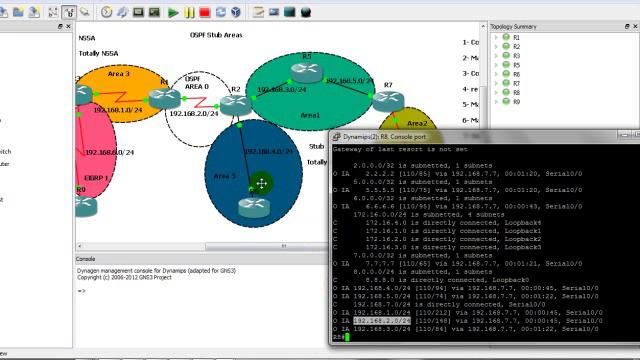Expand R3 in Topology Summary
The height and width of the screenshot is (360, 640).
[x=496, y=56]
